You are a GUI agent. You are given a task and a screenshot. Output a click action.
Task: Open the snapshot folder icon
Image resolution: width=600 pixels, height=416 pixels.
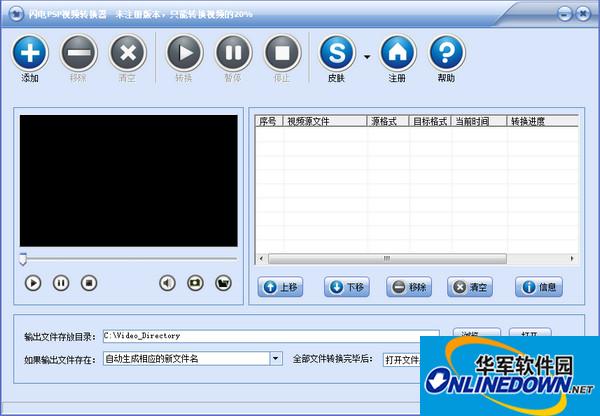click(223, 283)
